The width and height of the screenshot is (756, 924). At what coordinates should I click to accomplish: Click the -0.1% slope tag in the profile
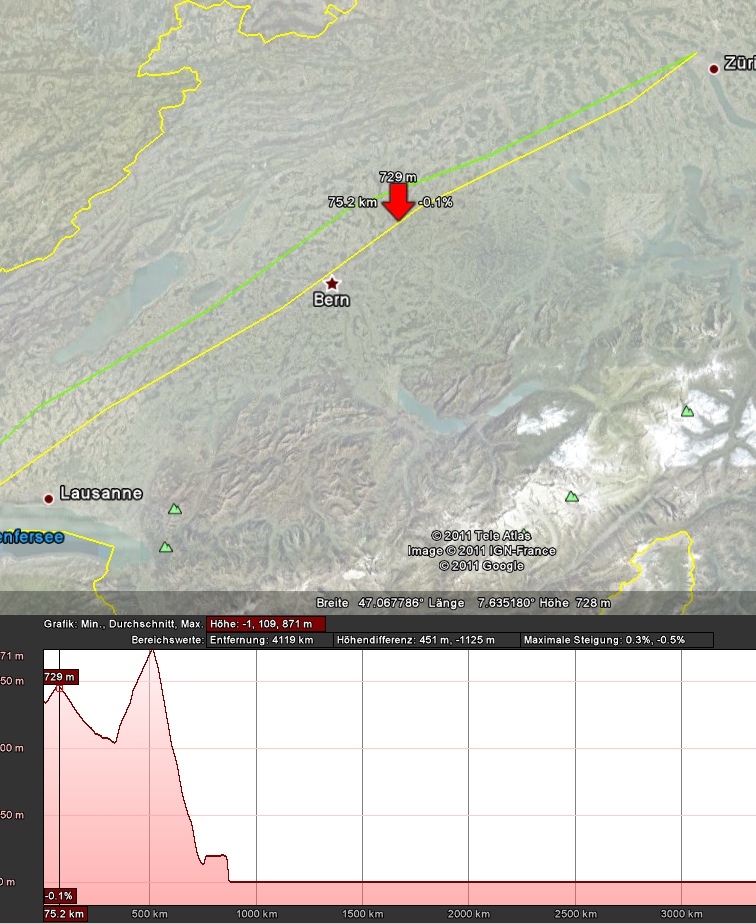pos(59,896)
